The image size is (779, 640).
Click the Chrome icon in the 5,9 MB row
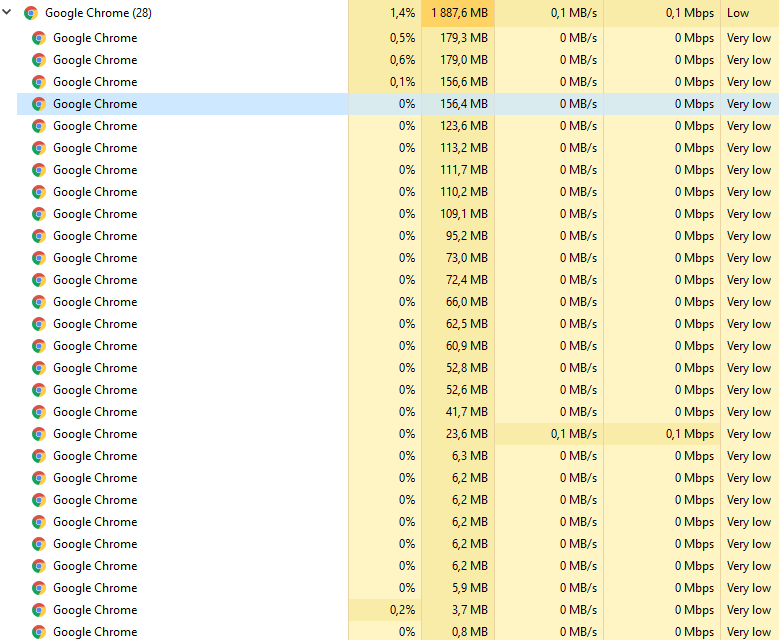click(x=39, y=588)
